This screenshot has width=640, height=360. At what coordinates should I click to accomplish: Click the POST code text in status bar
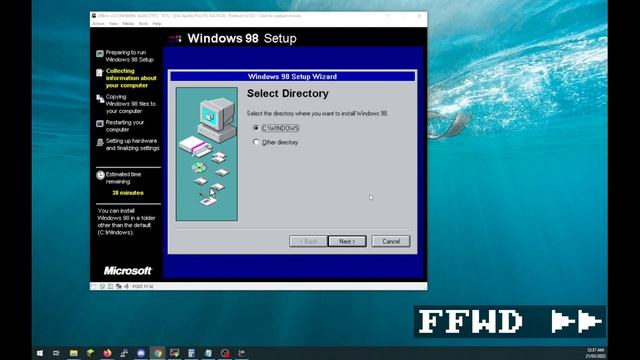[x=143, y=287]
